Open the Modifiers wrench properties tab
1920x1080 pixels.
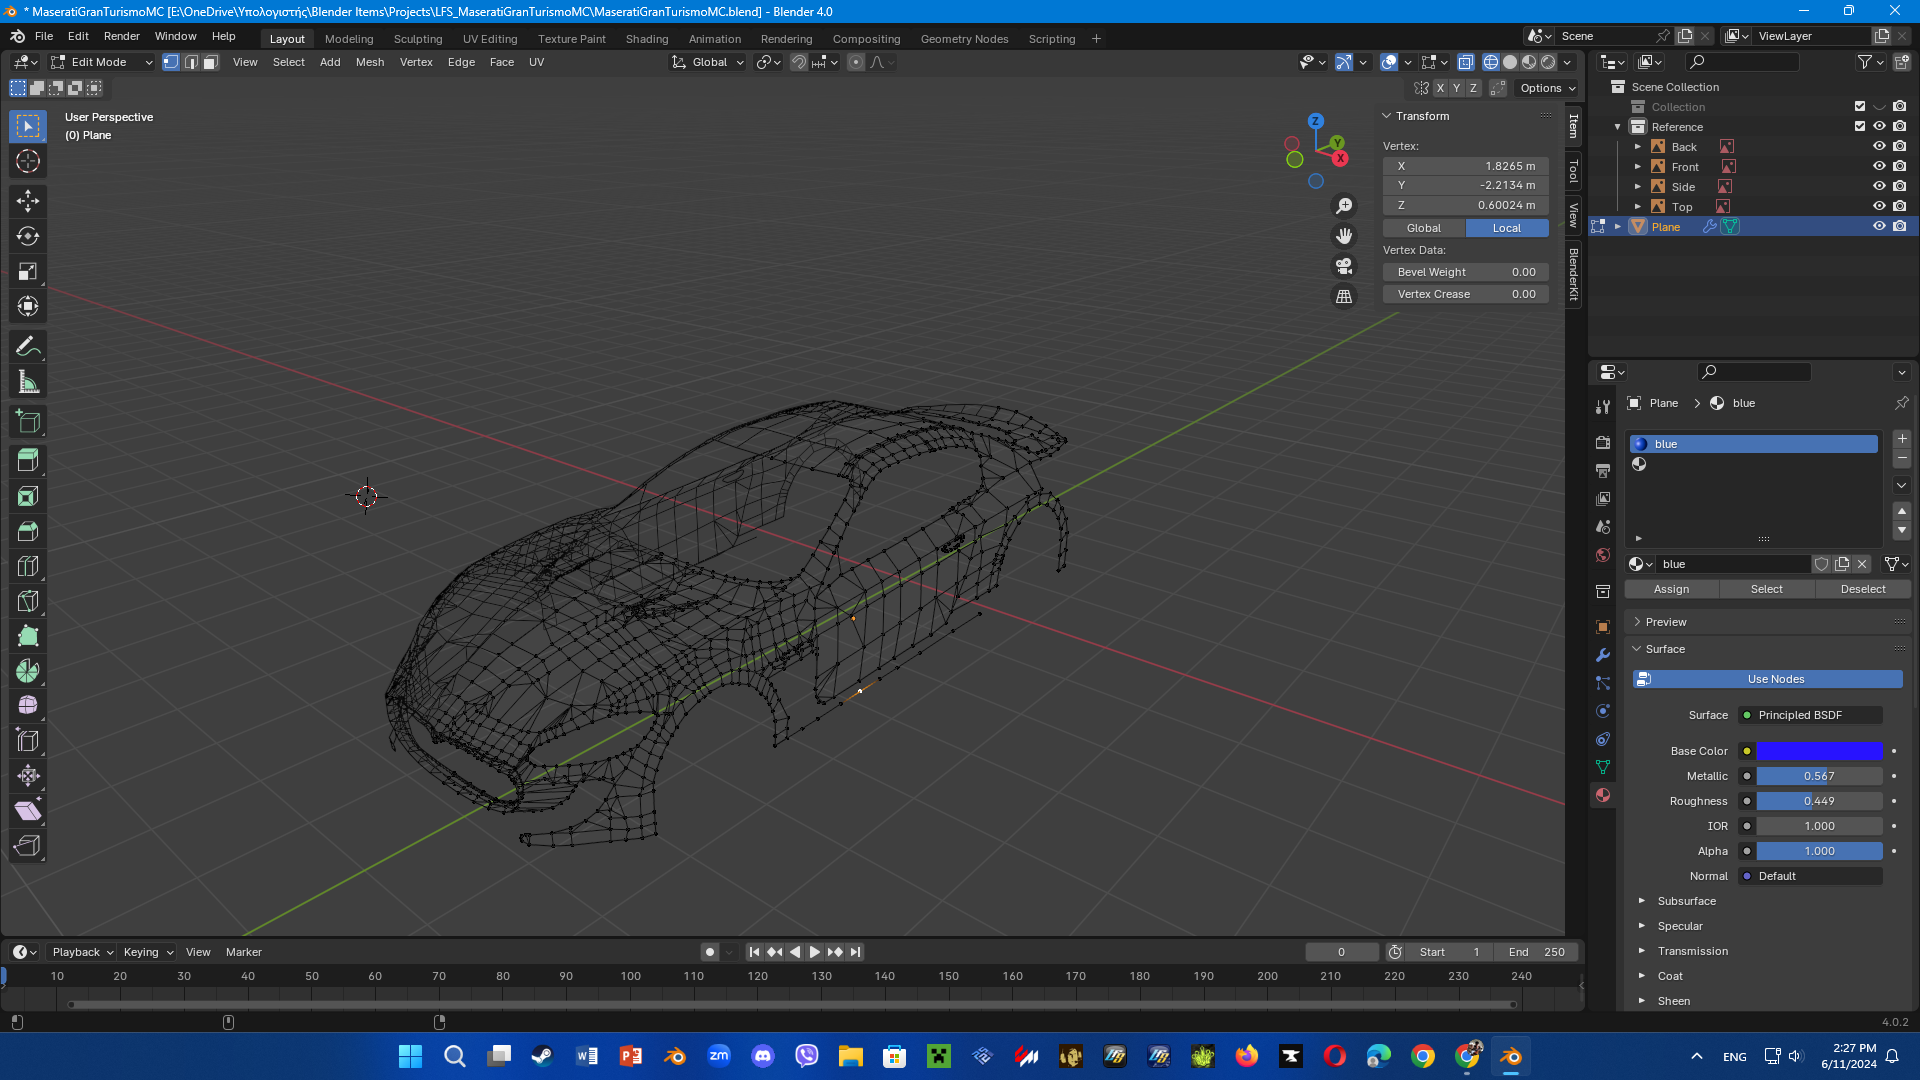(x=1603, y=655)
